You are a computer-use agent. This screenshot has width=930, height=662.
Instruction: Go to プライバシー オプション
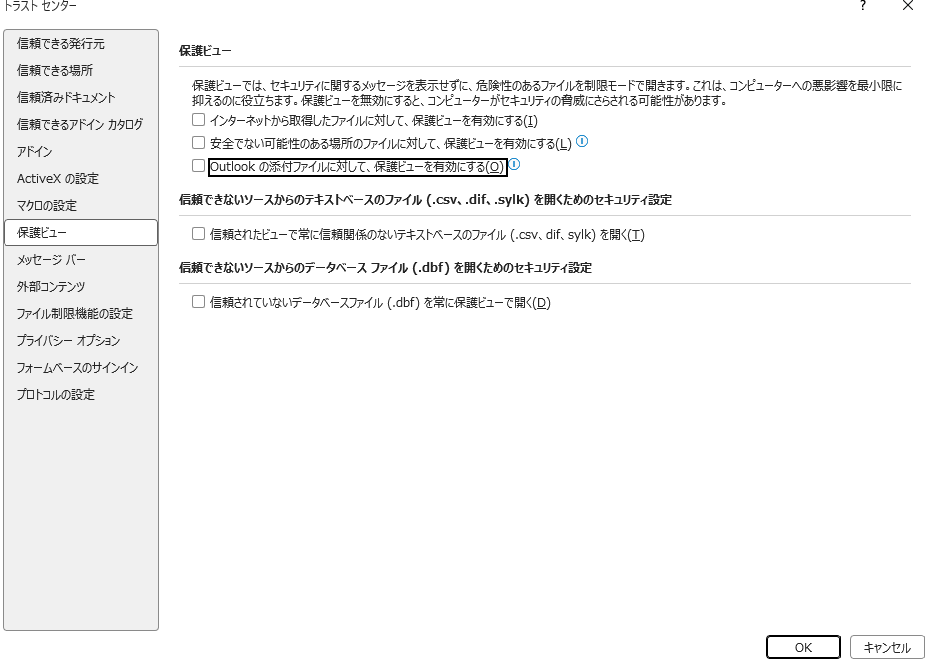pos(68,341)
